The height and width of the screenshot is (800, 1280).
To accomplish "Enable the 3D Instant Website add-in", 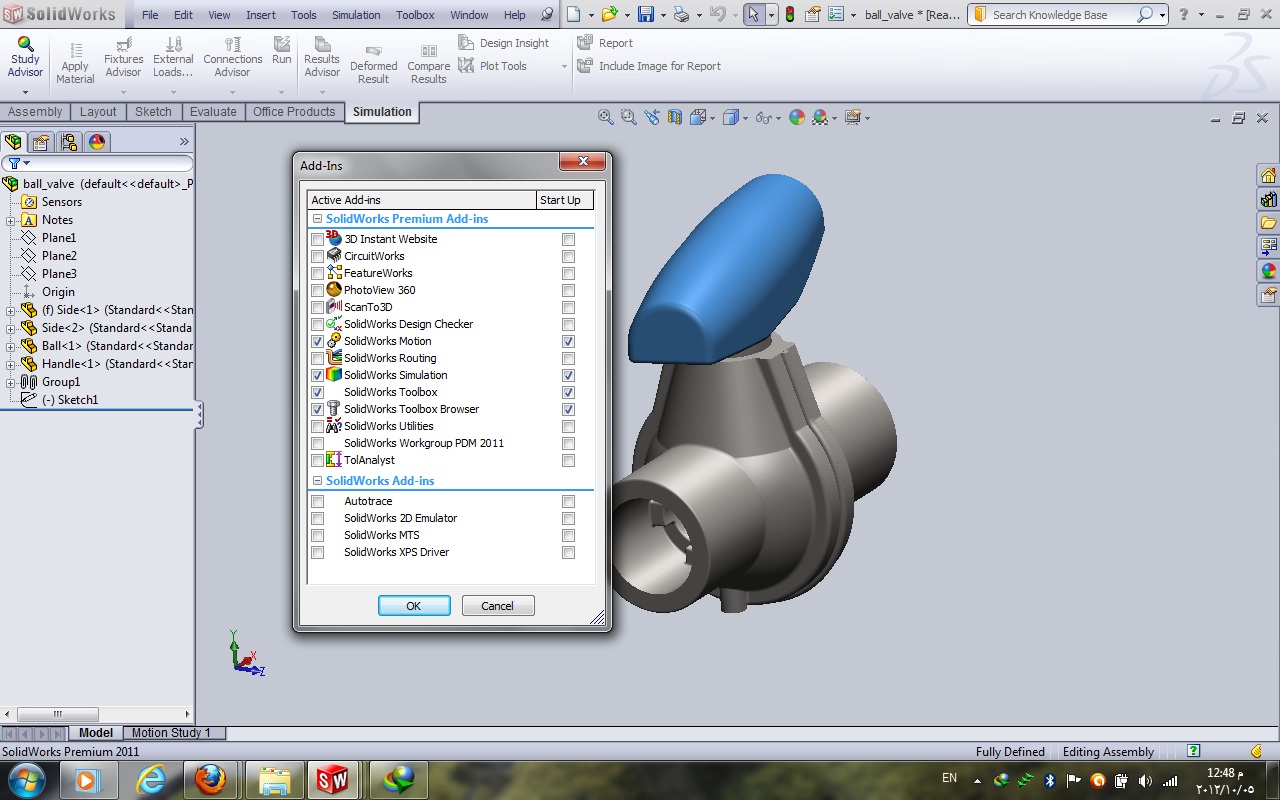I will coord(317,240).
